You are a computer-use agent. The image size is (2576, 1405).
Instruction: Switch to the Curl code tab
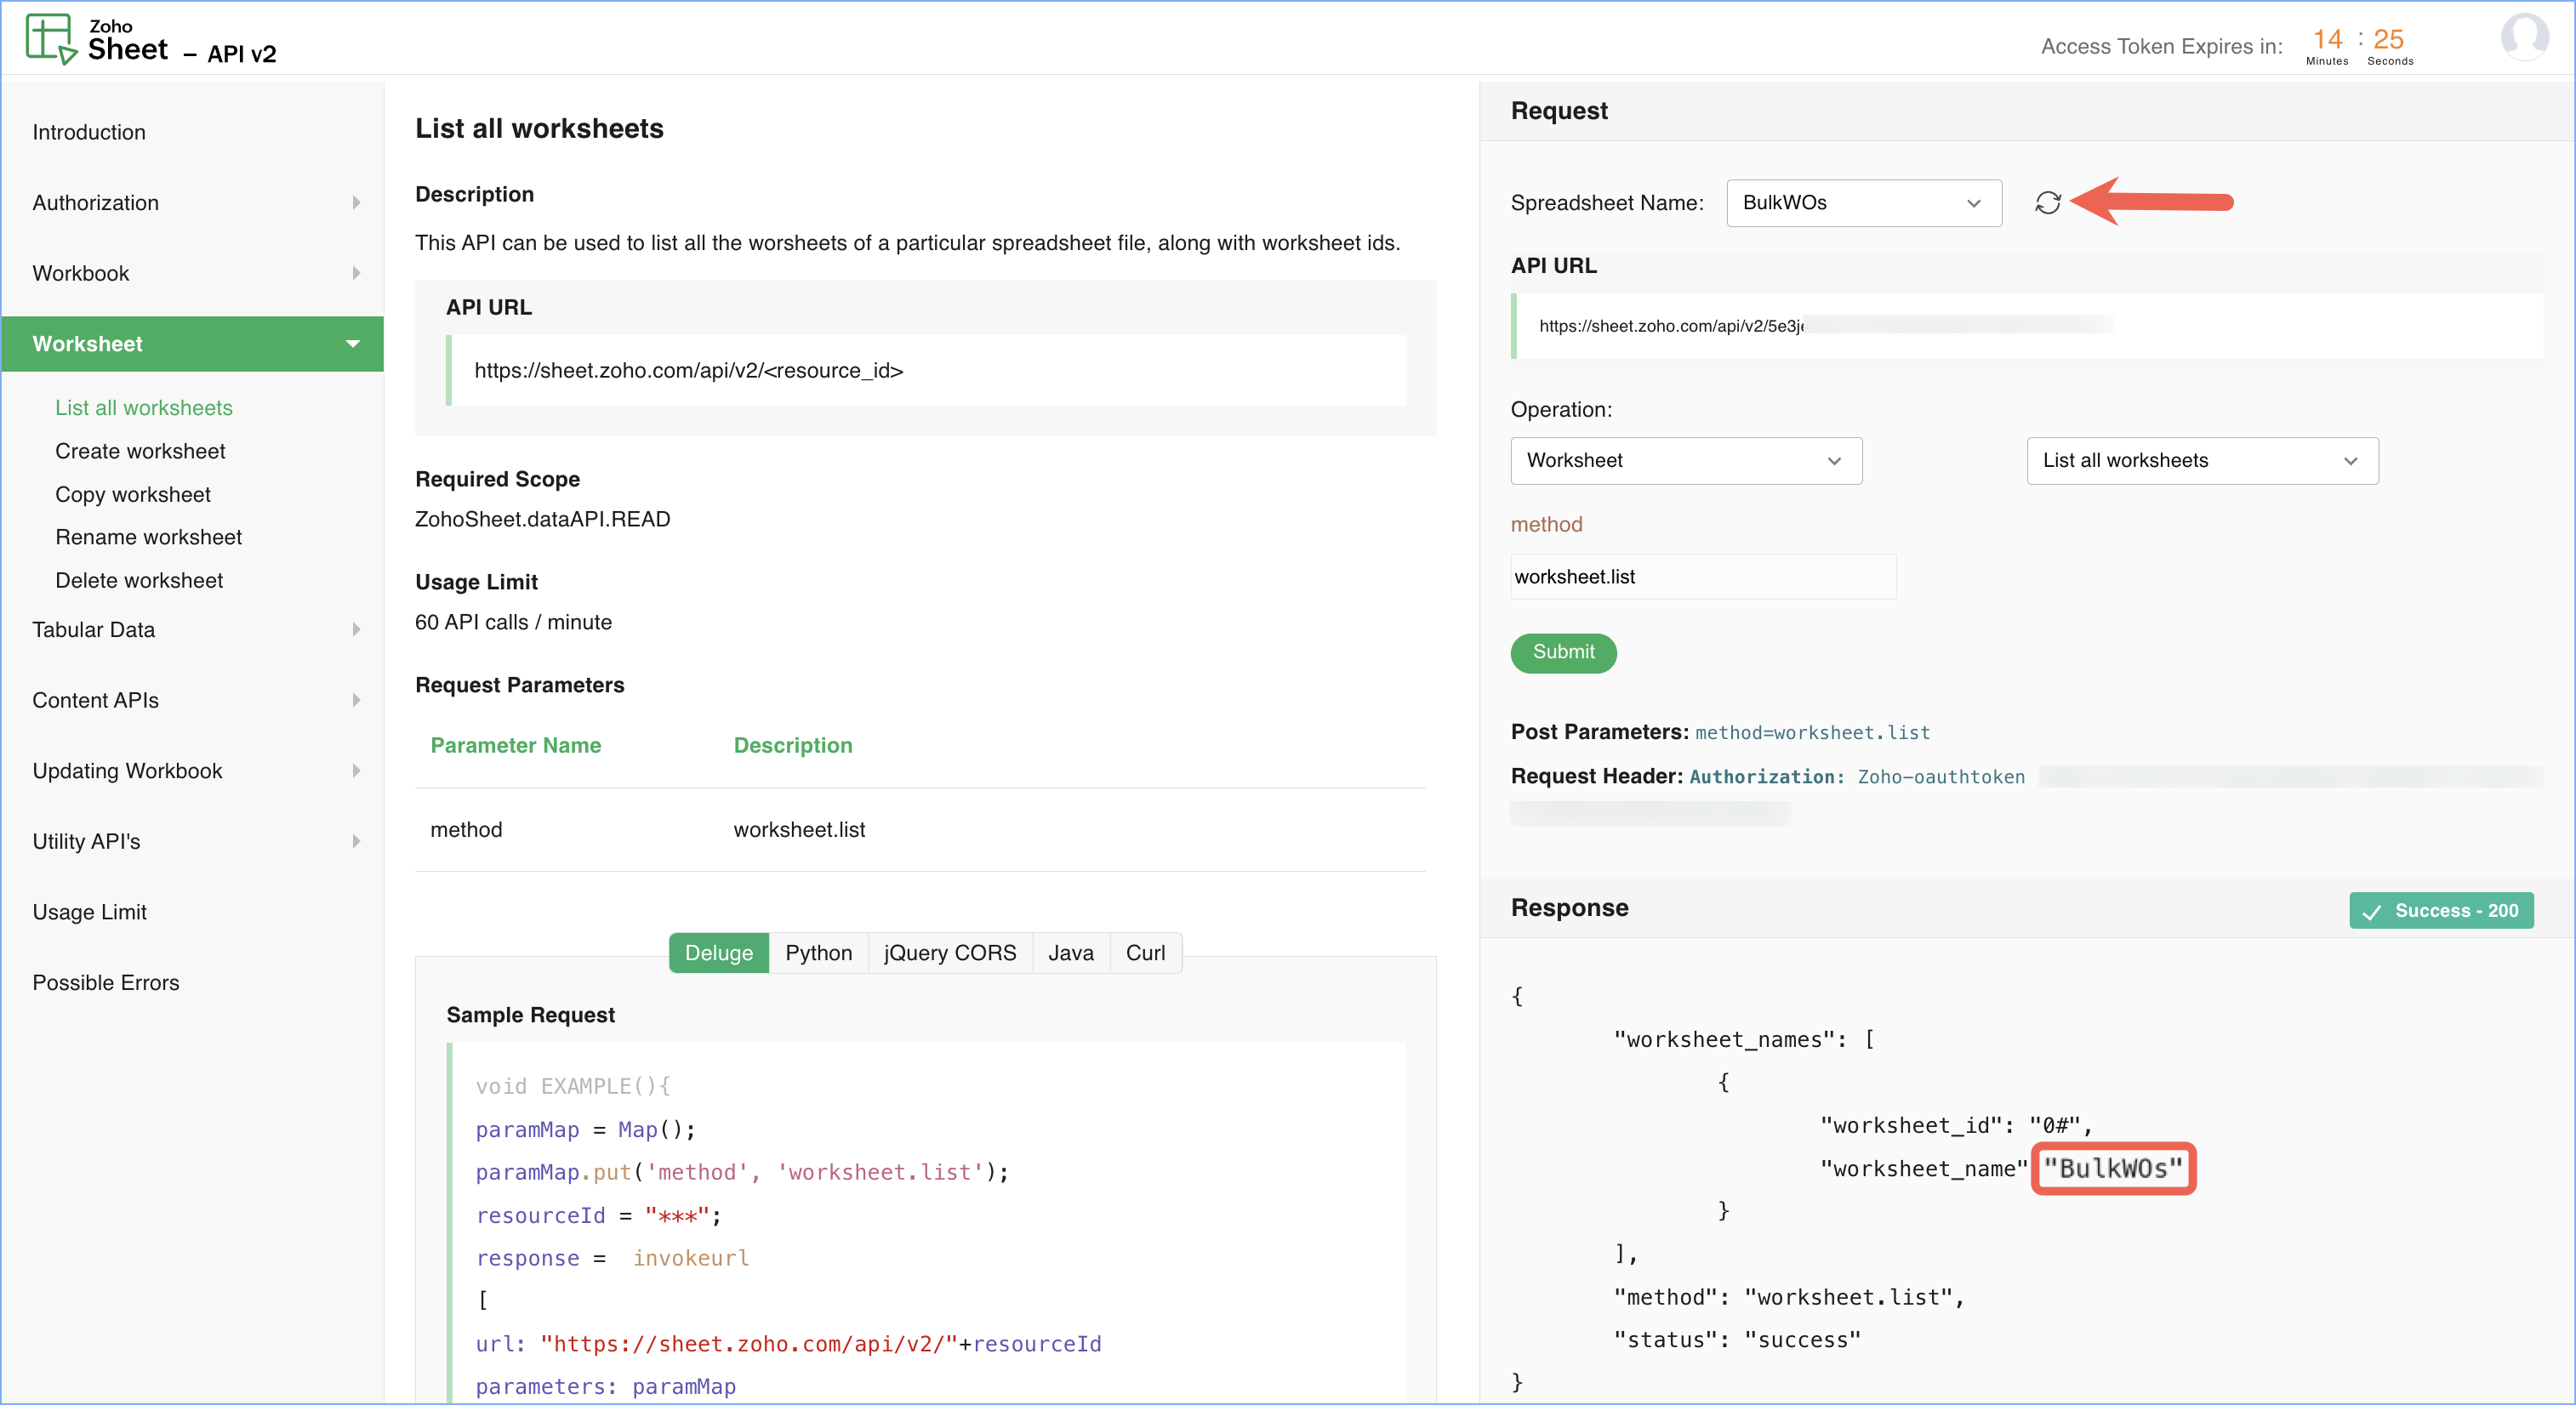click(x=1145, y=953)
